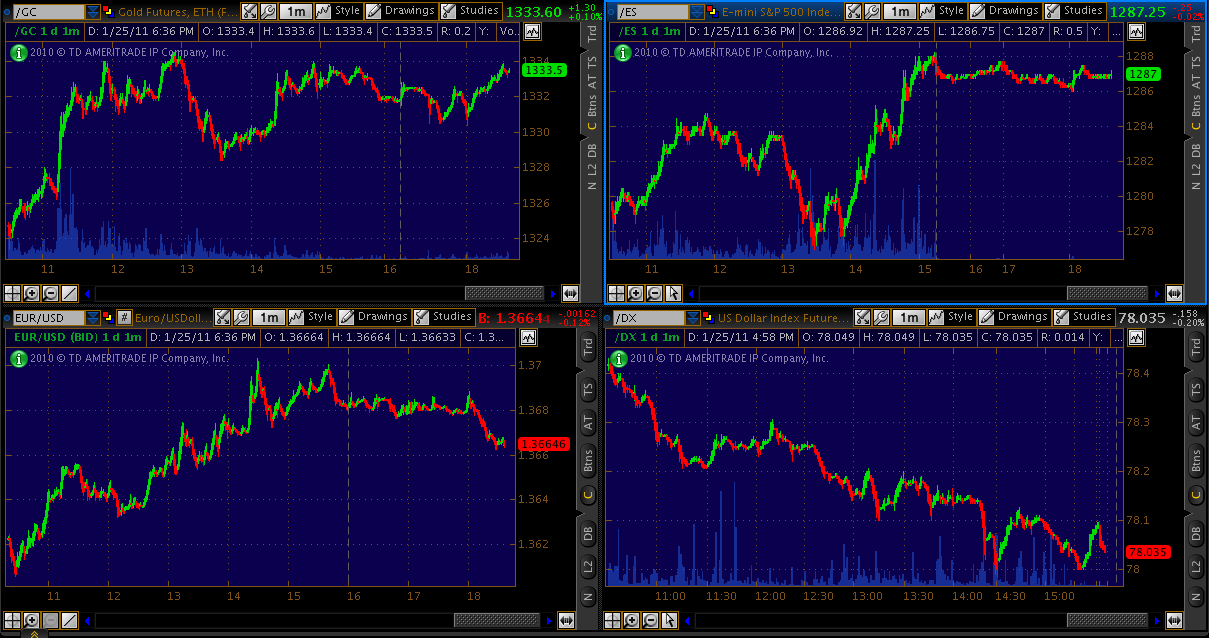The width and height of the screenshot is (1209, 638).
Task: Click the /GC chart horizontal scrollbar thumb
Action: tap(505, 293)
